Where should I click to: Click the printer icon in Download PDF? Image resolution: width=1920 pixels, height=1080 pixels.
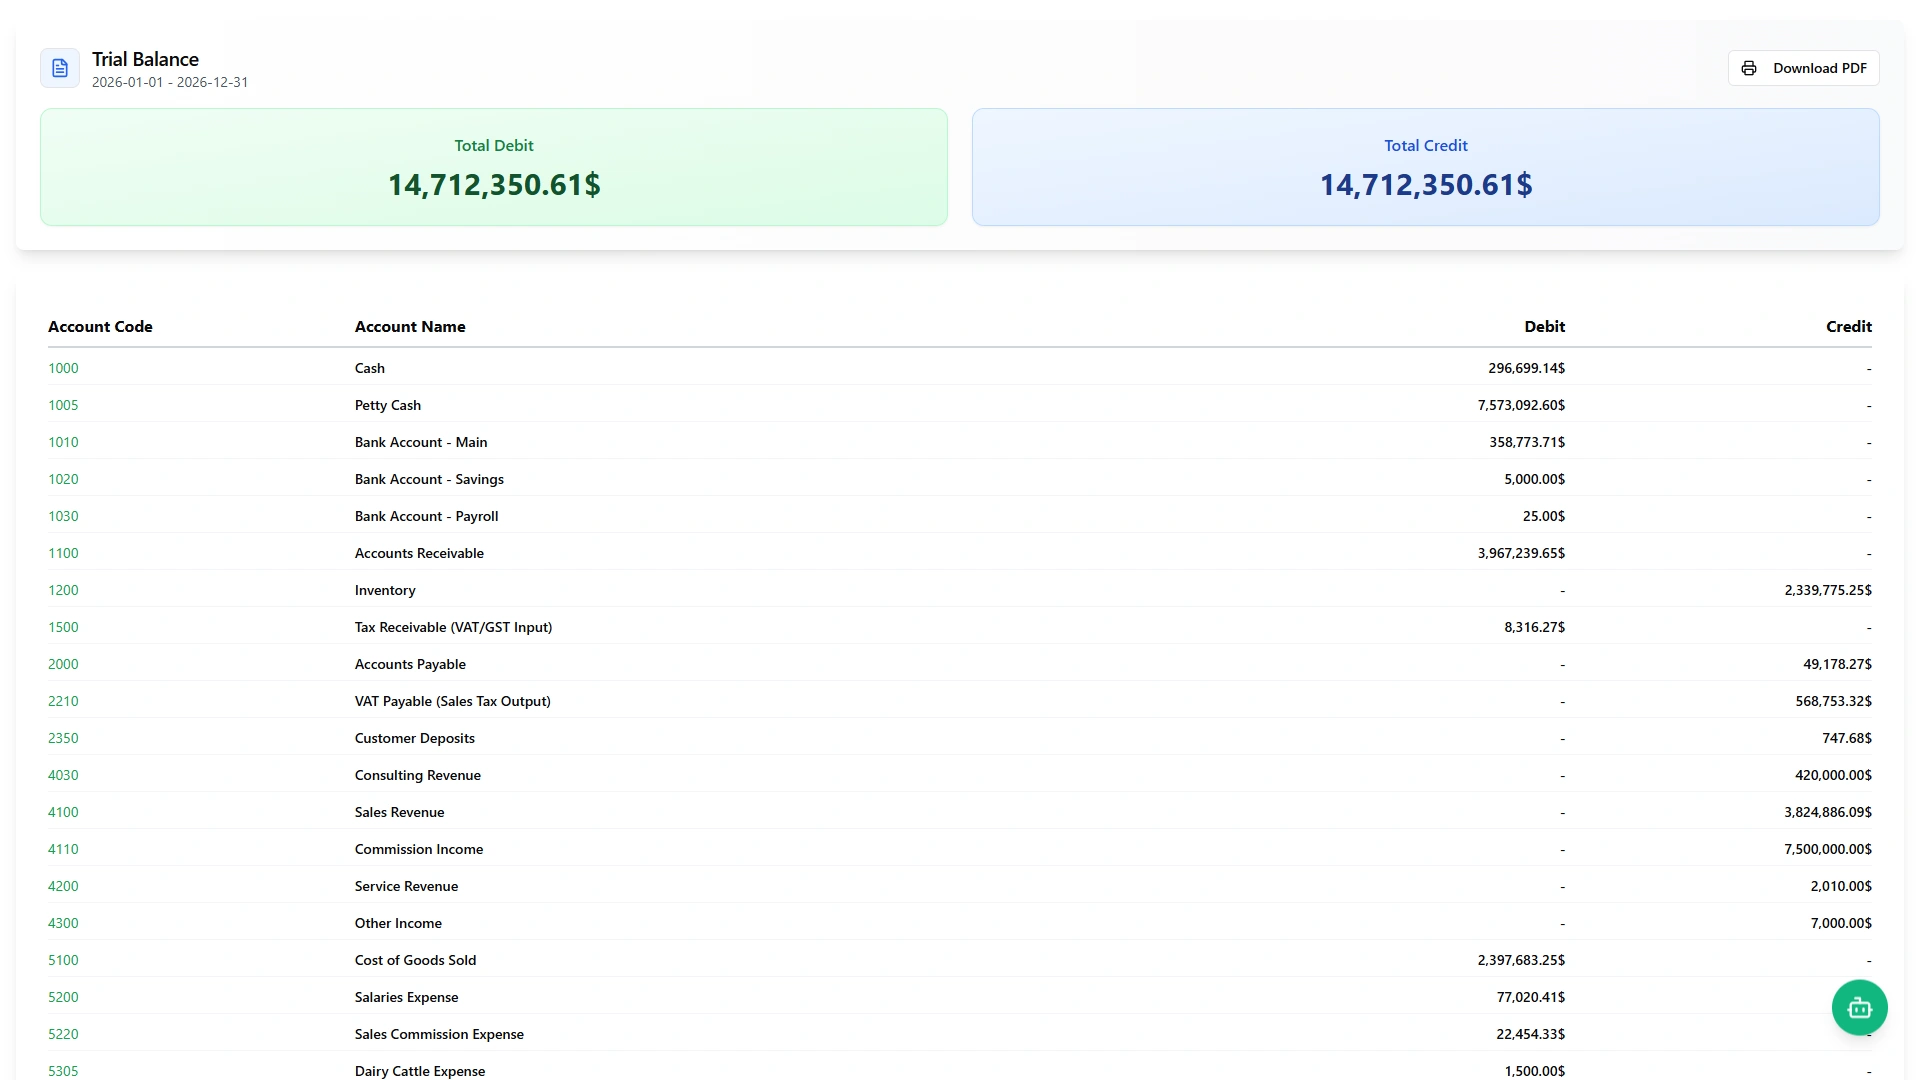coord(1749,68)
